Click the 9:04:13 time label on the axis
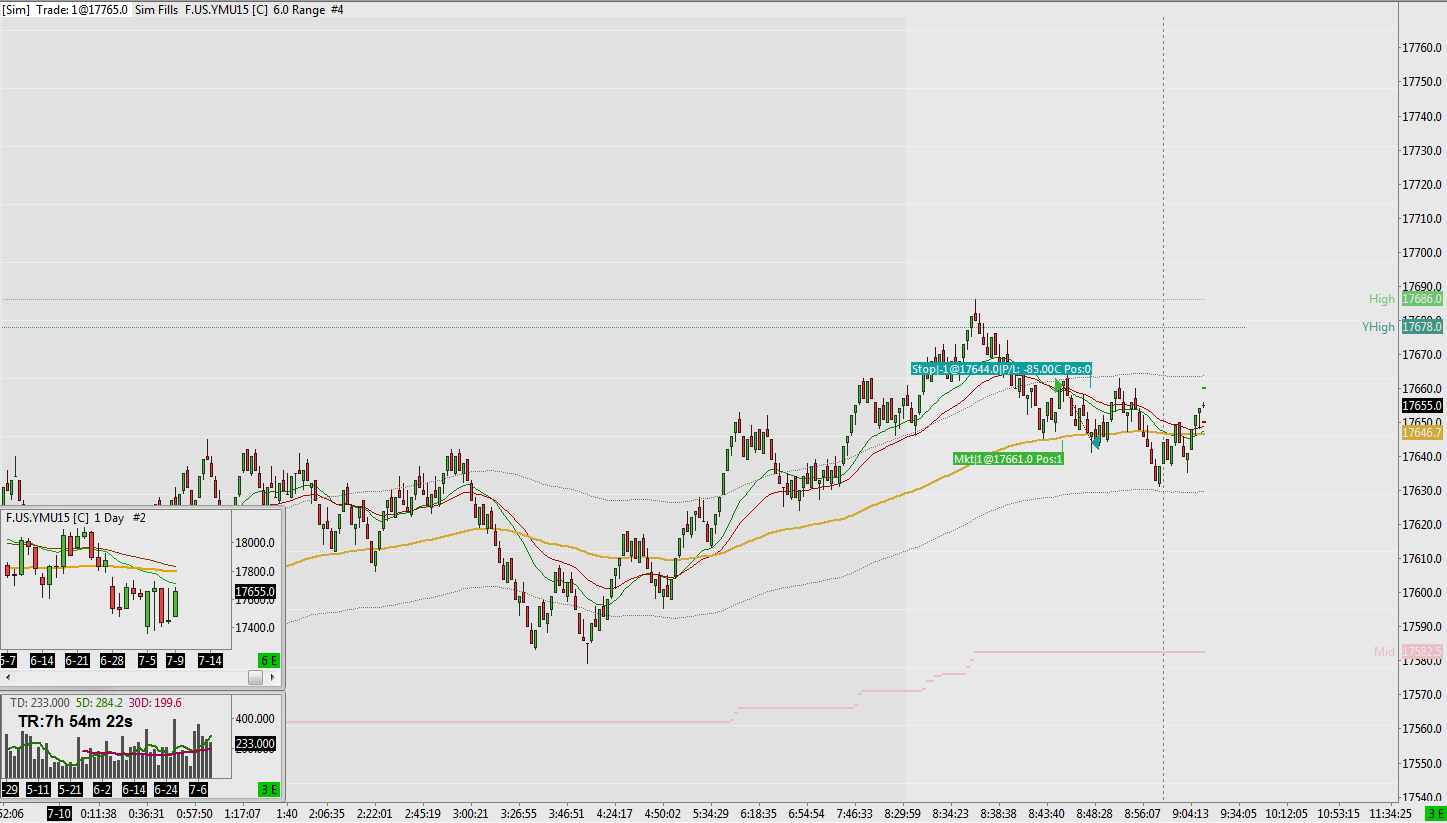 point(1191,814)
